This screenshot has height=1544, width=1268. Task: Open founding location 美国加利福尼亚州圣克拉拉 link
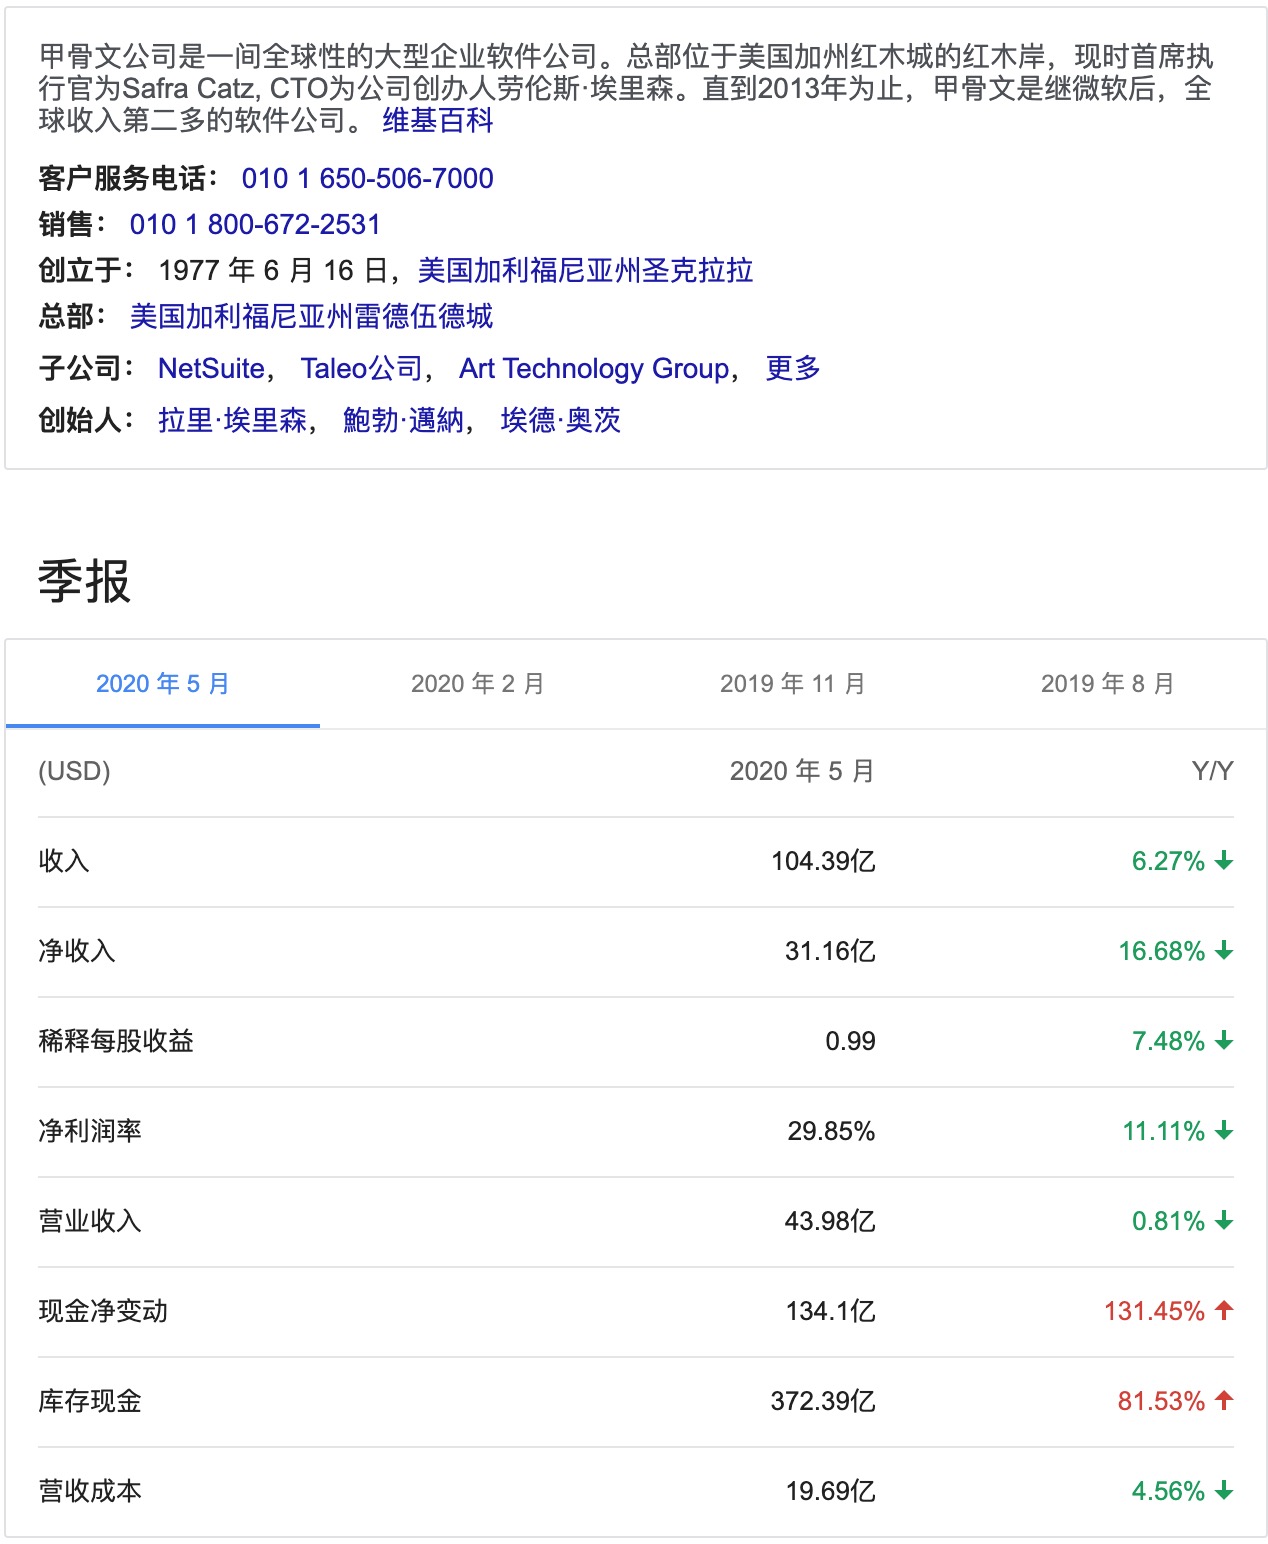(x=585, y=270)
